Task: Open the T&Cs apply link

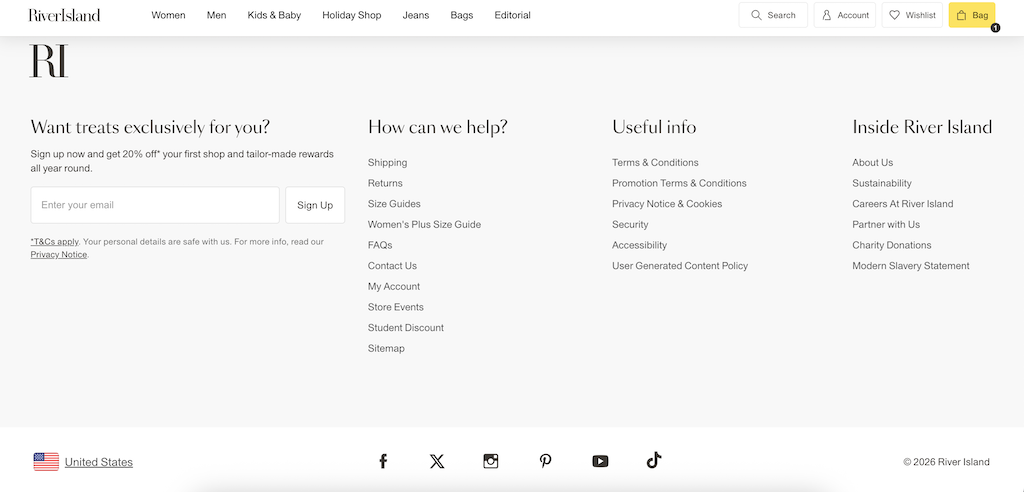Action: [54, 242]
